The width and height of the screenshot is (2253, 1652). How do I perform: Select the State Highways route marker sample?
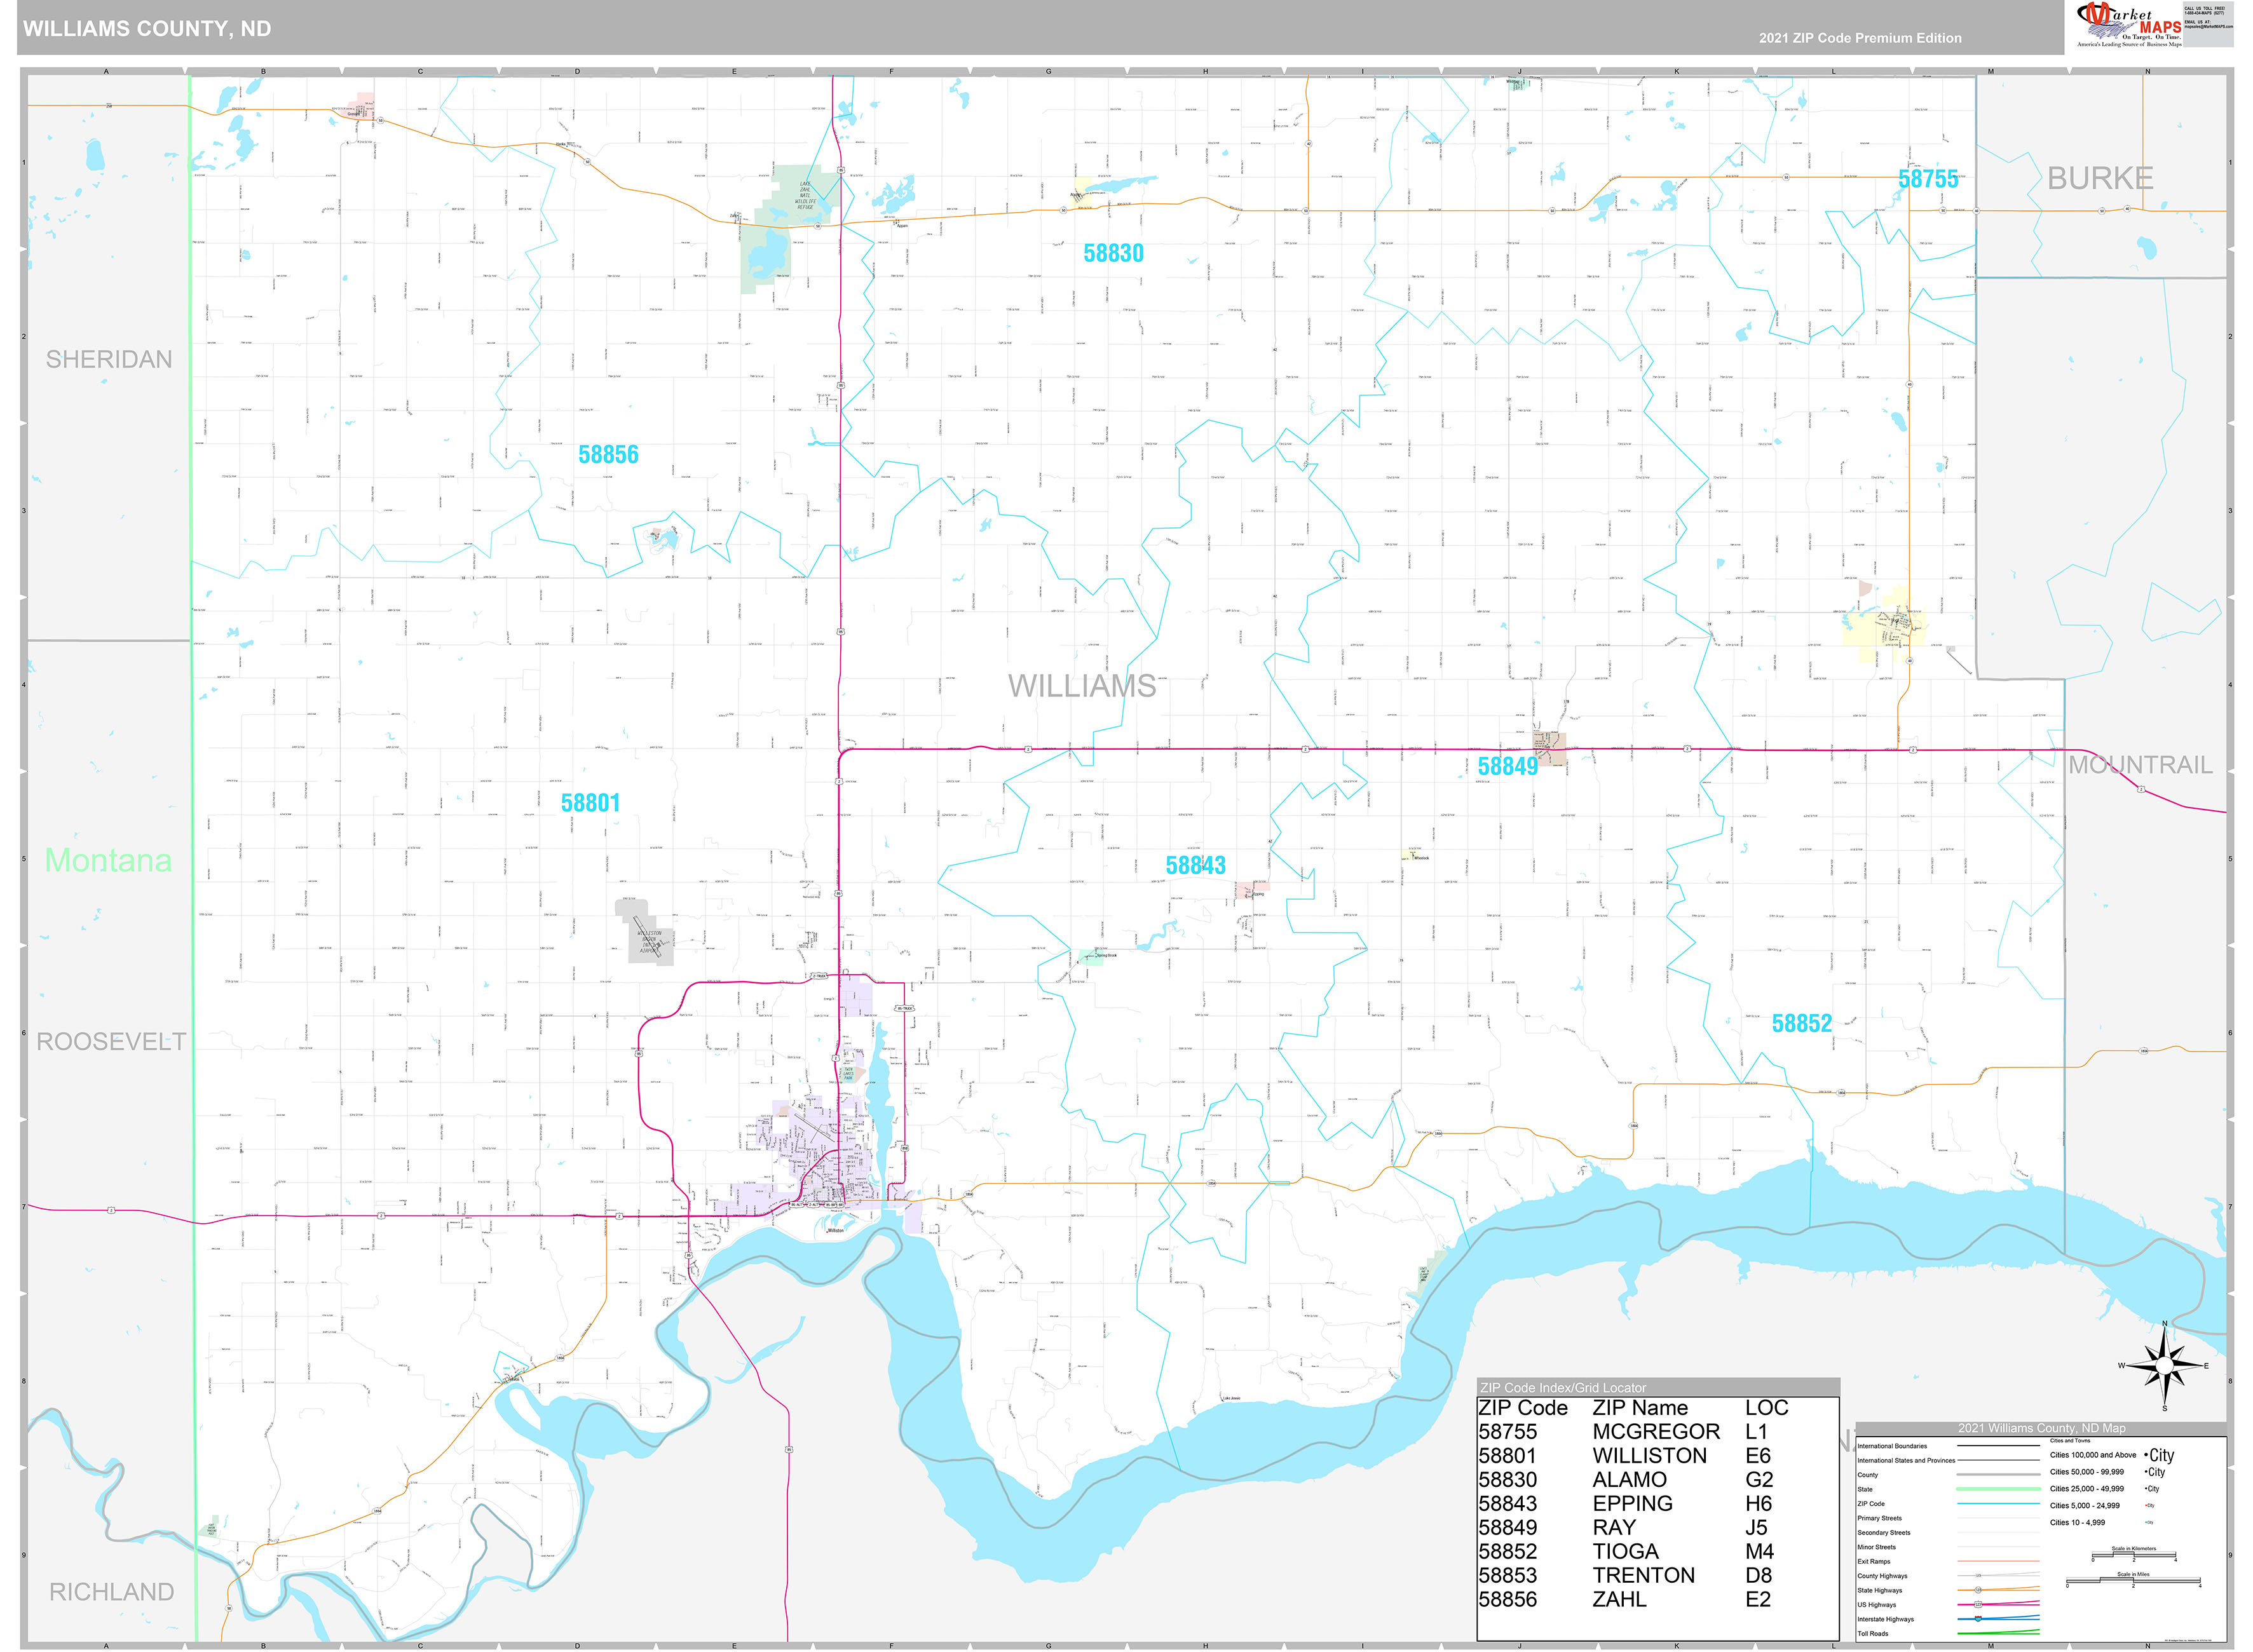pyautogui.click(x=1978, y=1589)
